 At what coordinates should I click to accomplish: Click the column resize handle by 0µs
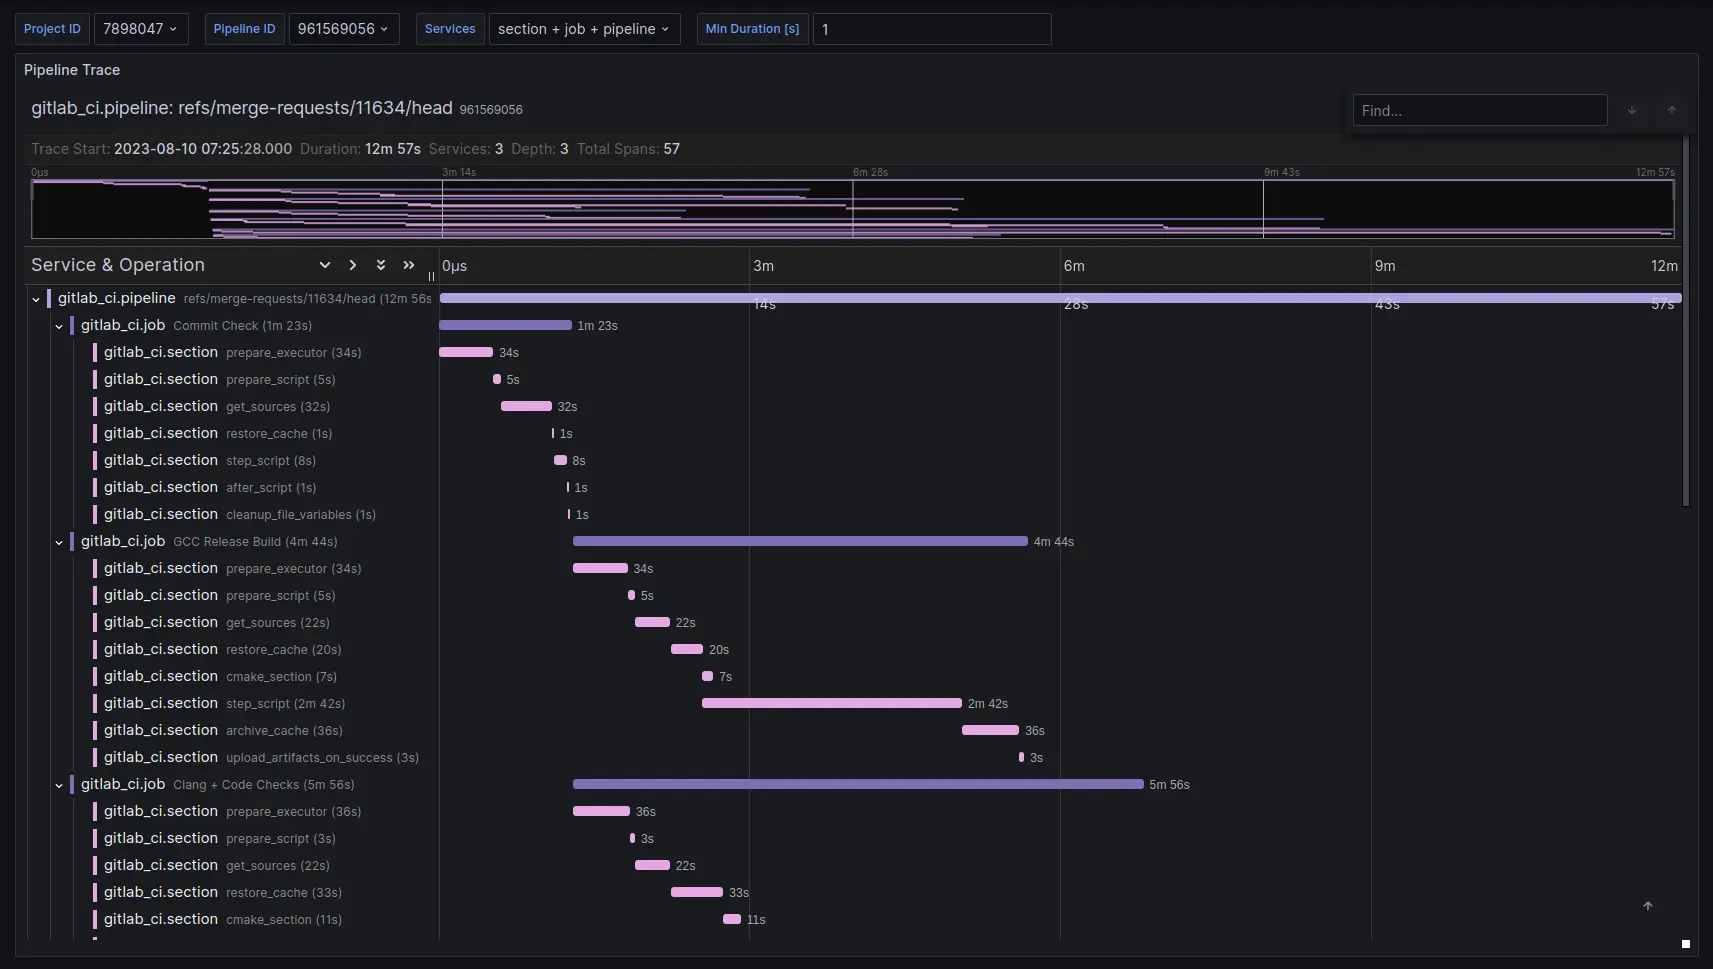pos(432,276)
